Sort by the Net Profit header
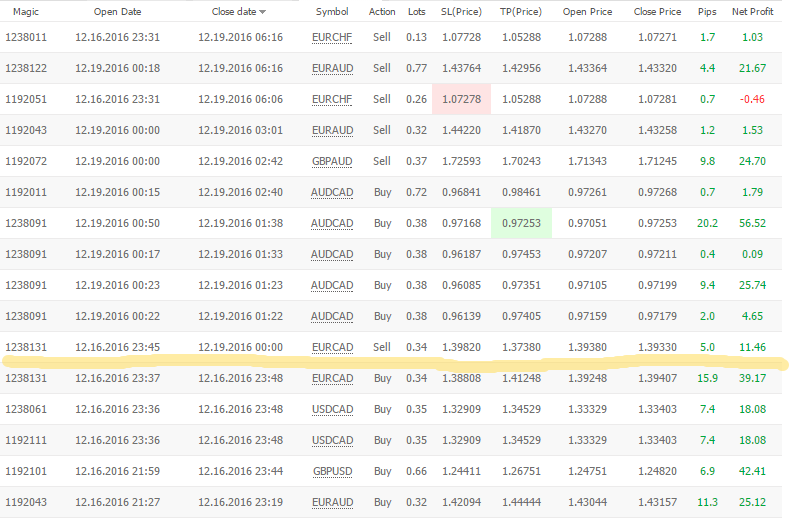 pos(752,12)
